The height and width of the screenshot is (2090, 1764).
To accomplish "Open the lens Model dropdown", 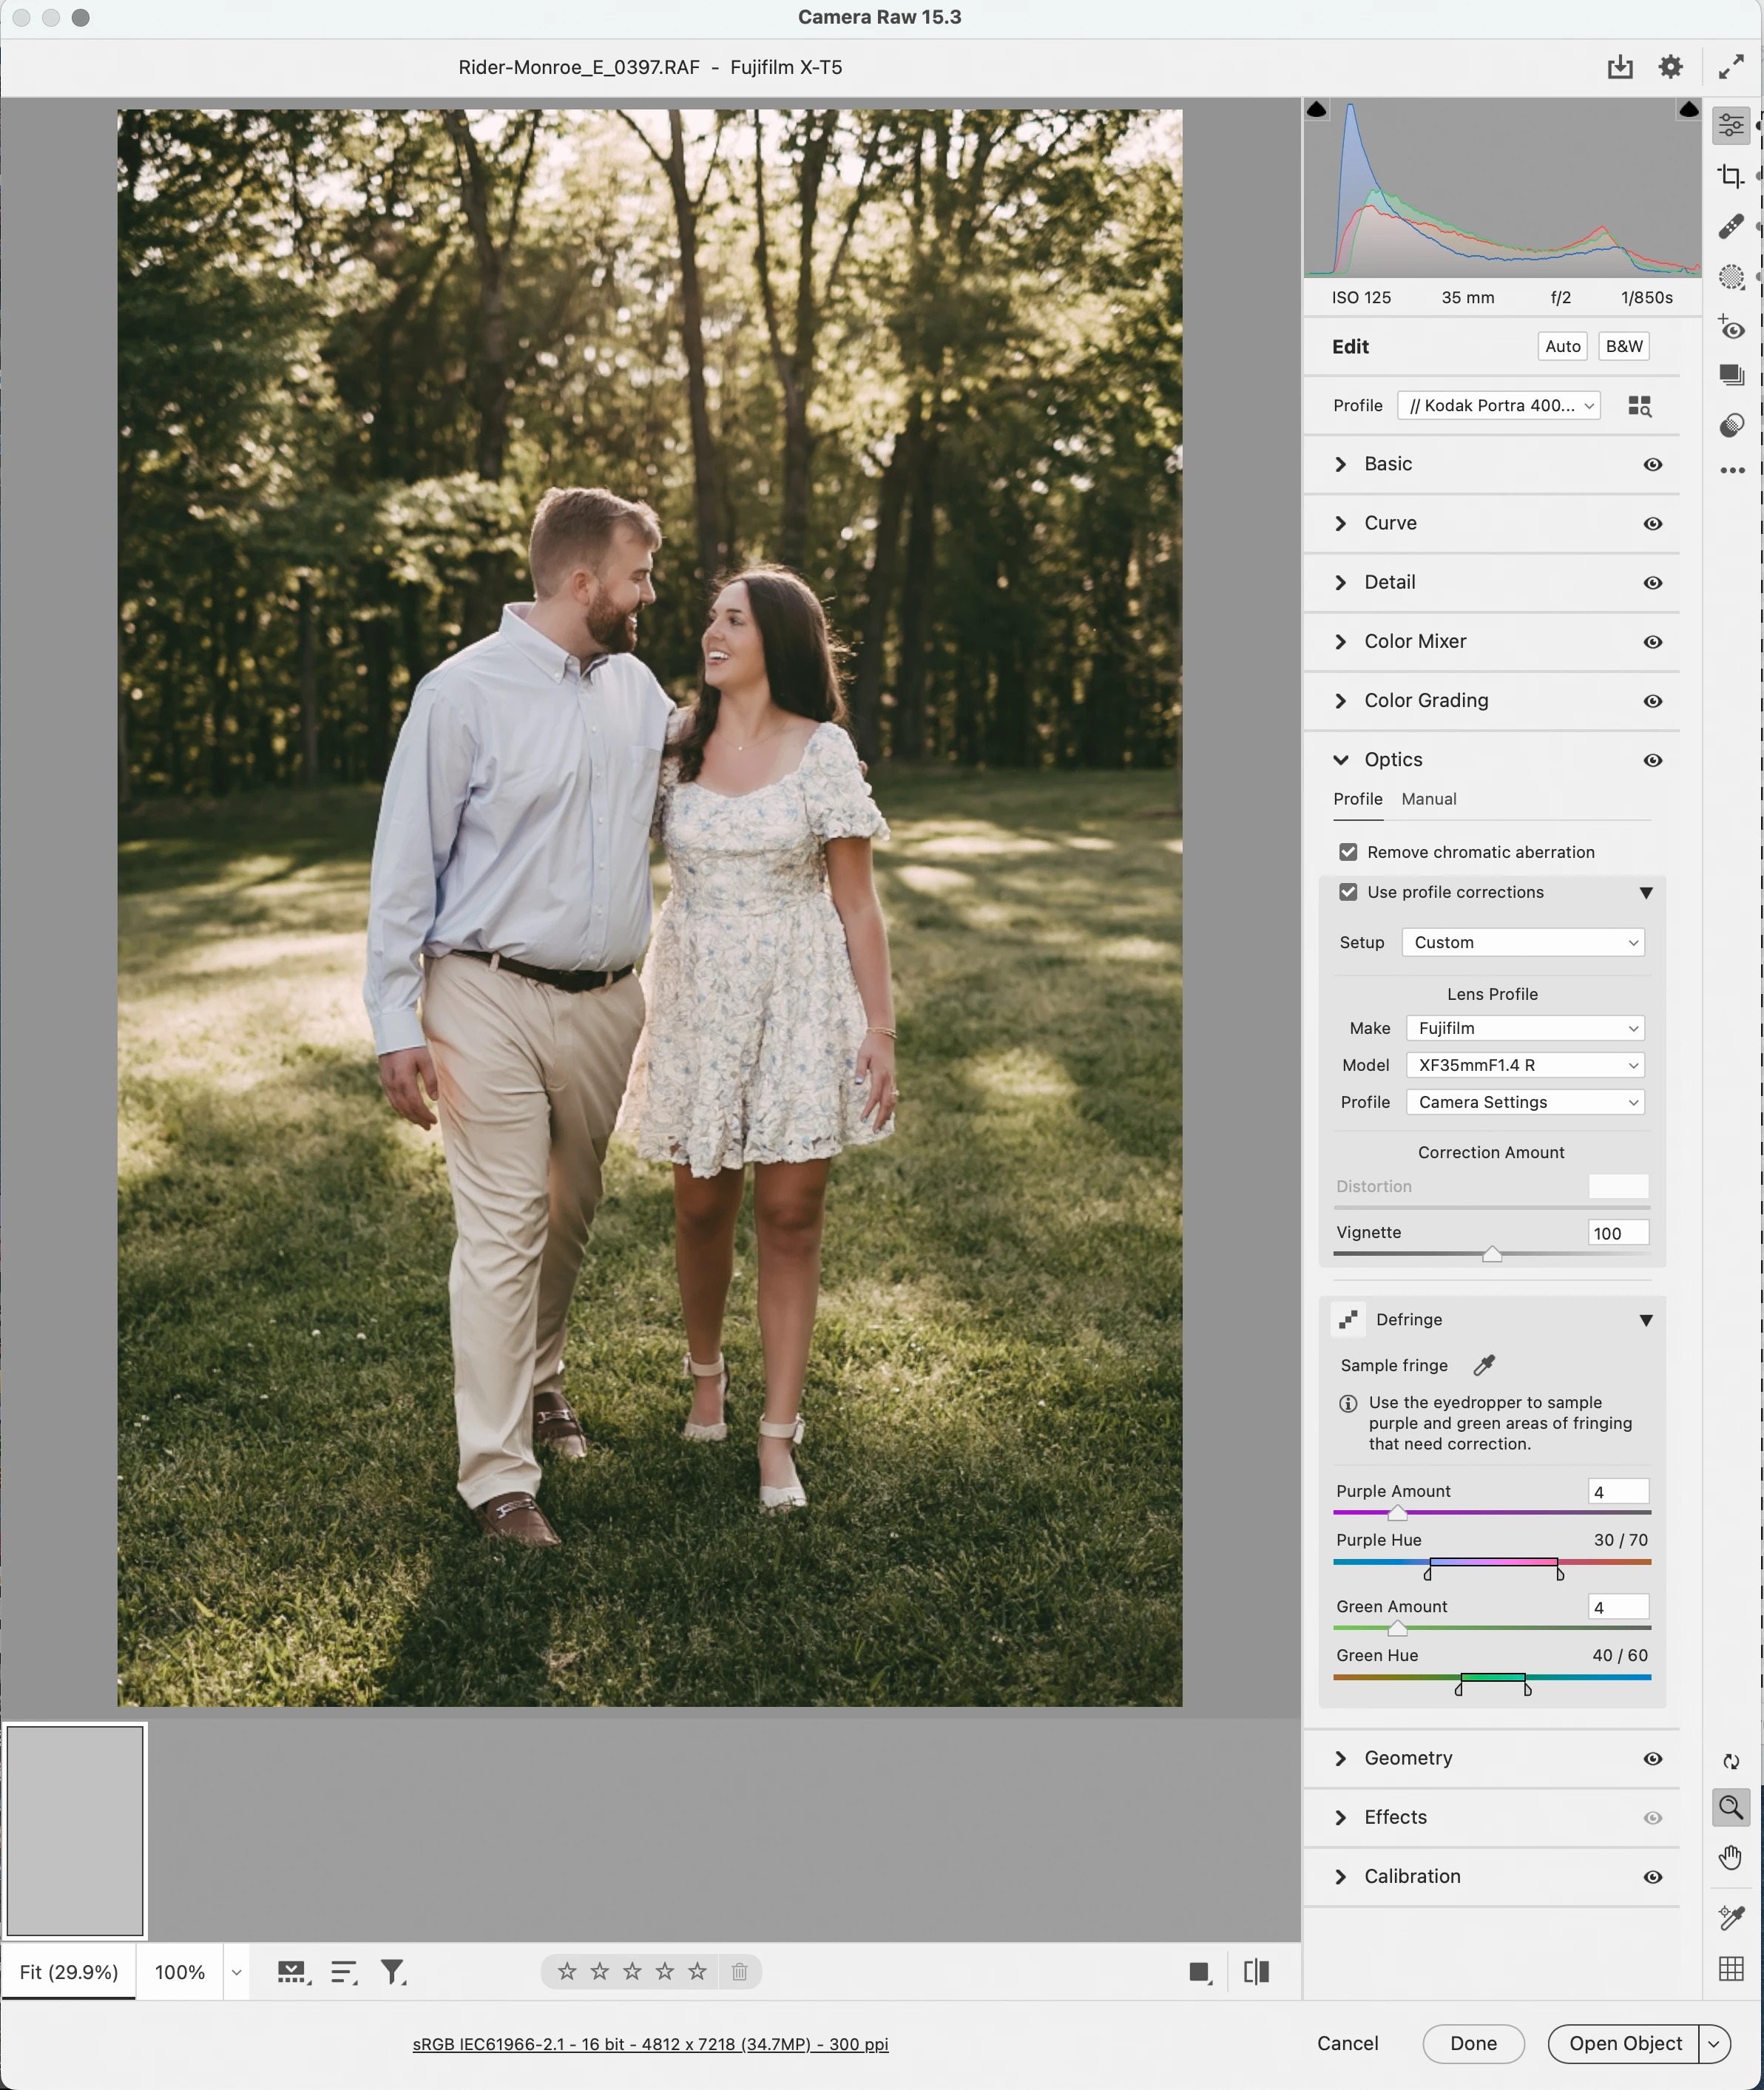I will coord(1525,1065).
